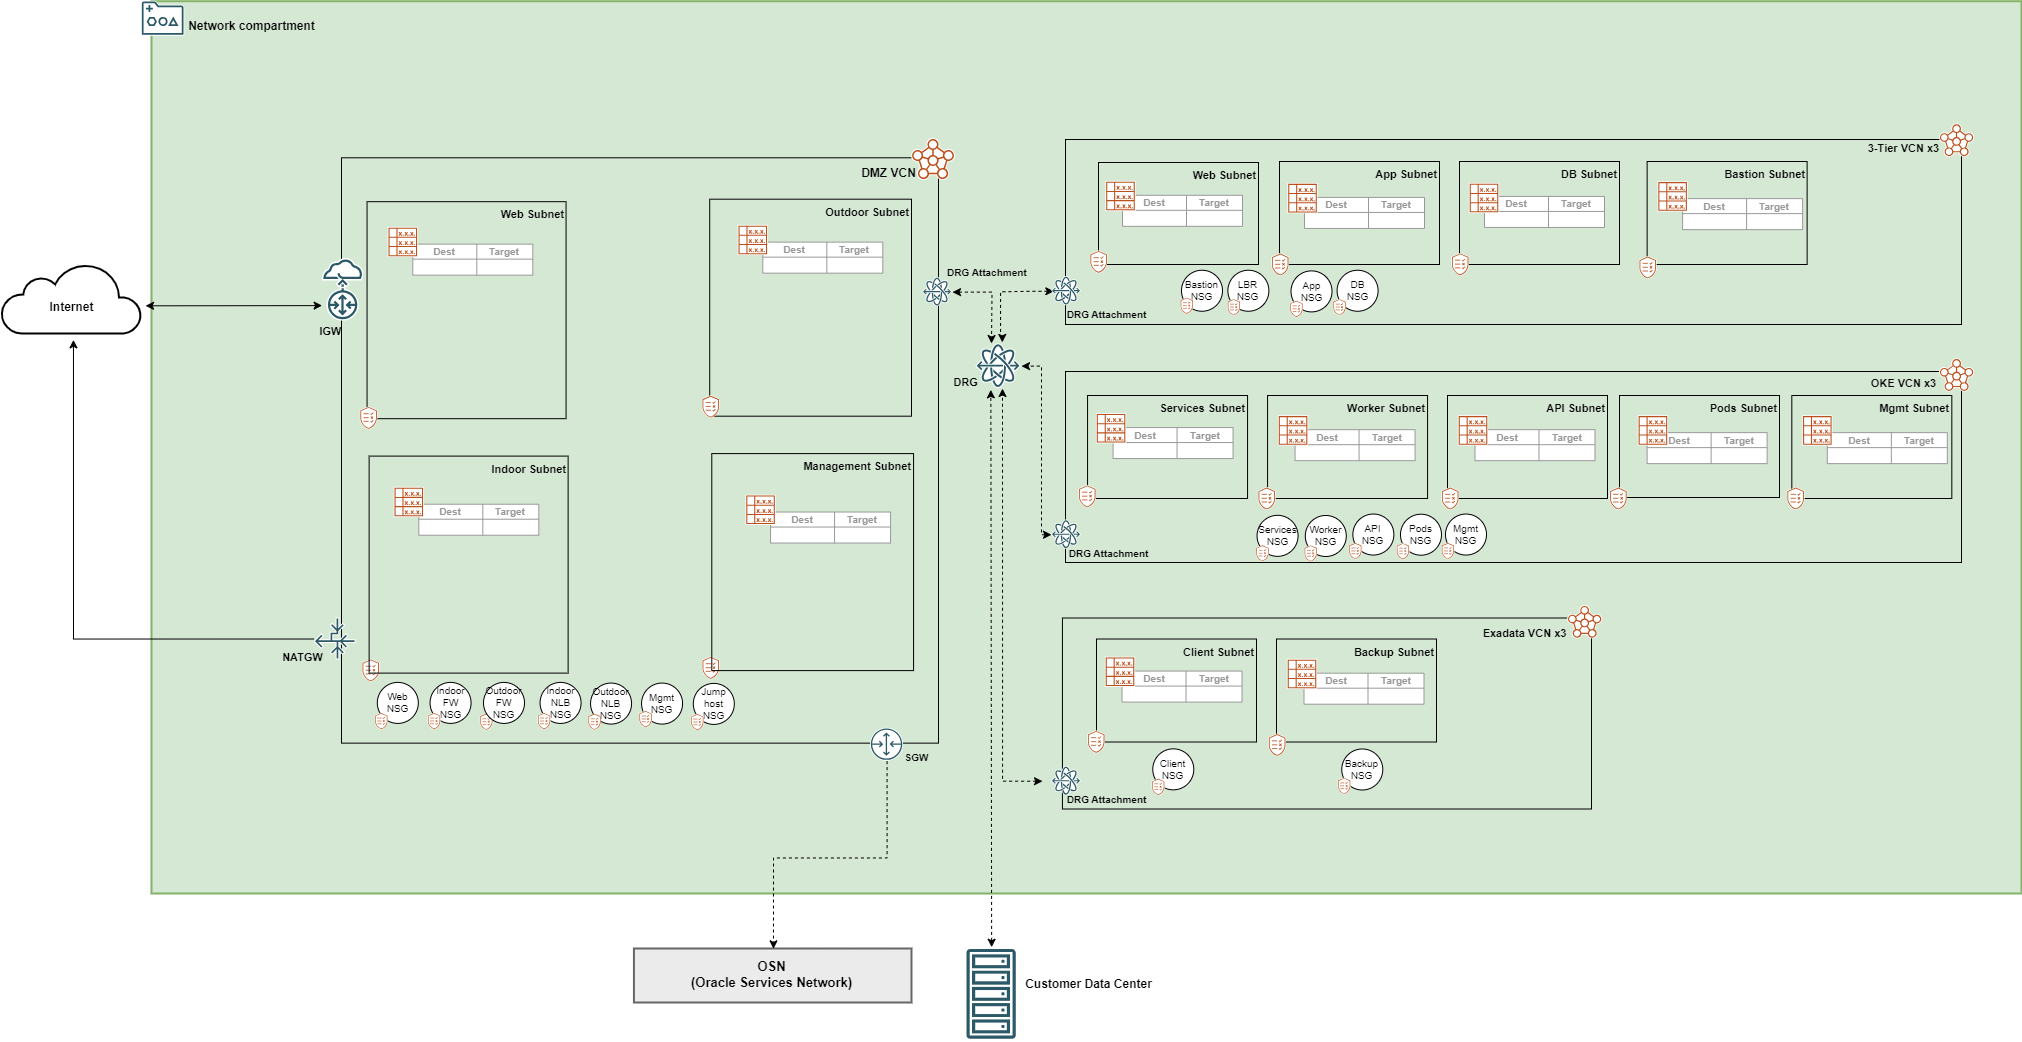This screenshot has width=2022, height=1042.
Task: Select route table icon in Outdoor Subnet
Action: 753,240
